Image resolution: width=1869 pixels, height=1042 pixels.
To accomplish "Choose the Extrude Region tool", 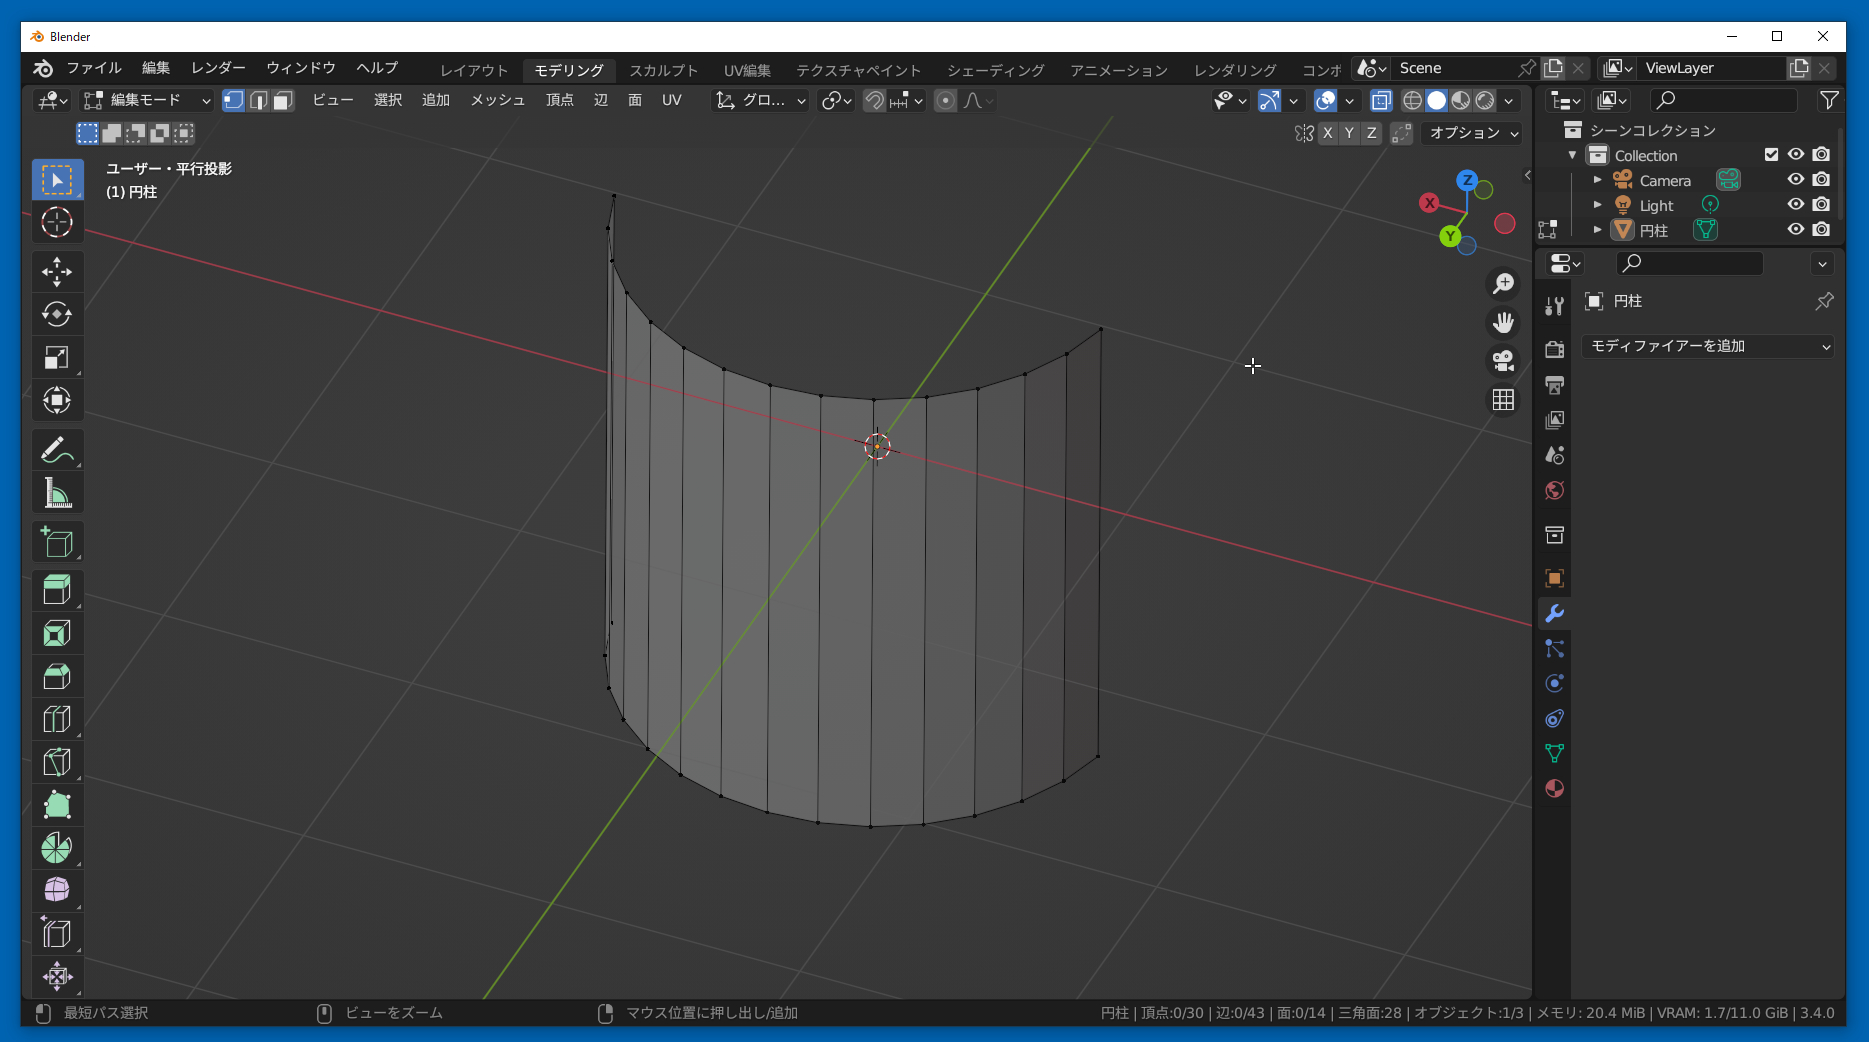I will 57,590.
